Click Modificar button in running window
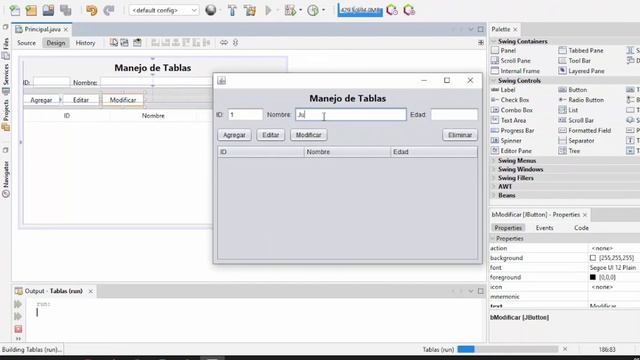 pyautogui.click(x=309, y=135)
